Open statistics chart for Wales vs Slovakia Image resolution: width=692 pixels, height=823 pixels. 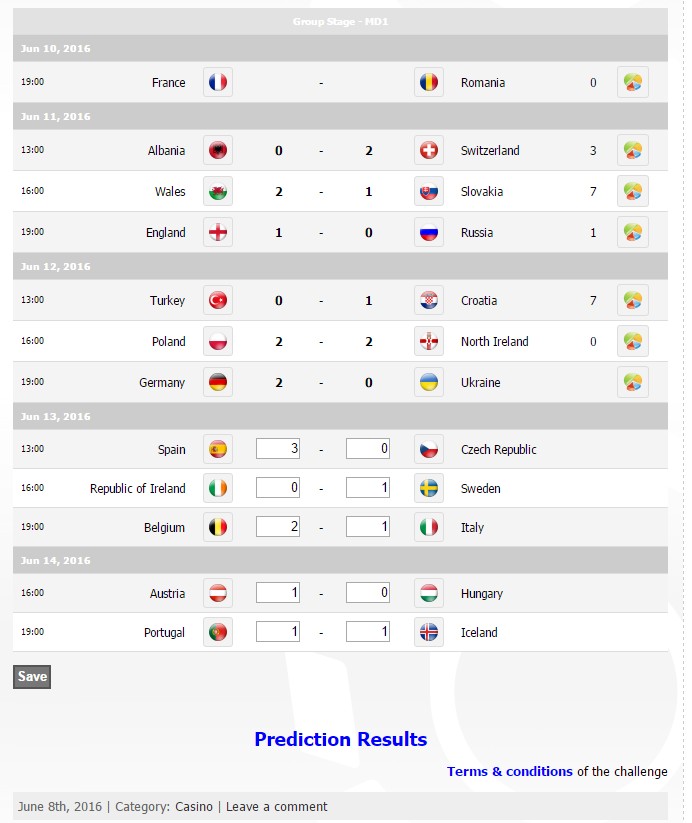pyautogui.click(x=632, y=191)
